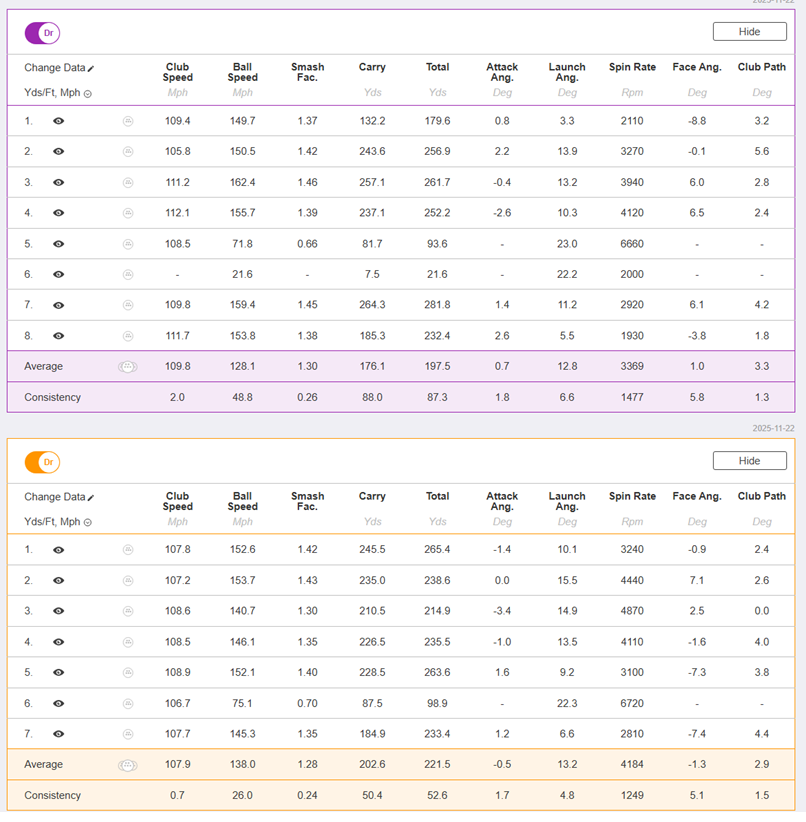Hide shot 6 in purple table via eye
This screenshot has width=806, height=822.
click(59, 275)
